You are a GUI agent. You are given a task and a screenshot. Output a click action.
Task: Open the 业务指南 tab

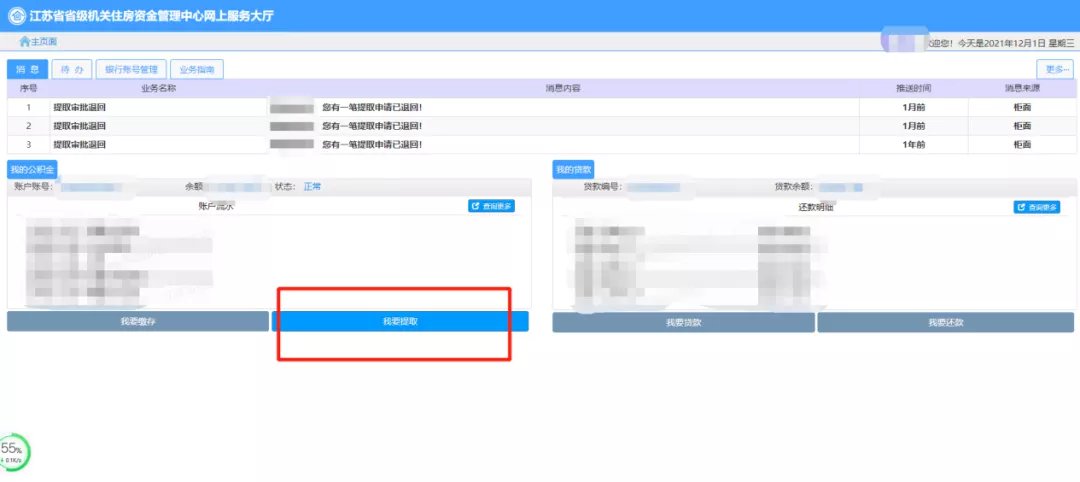[x=197, y=70]
